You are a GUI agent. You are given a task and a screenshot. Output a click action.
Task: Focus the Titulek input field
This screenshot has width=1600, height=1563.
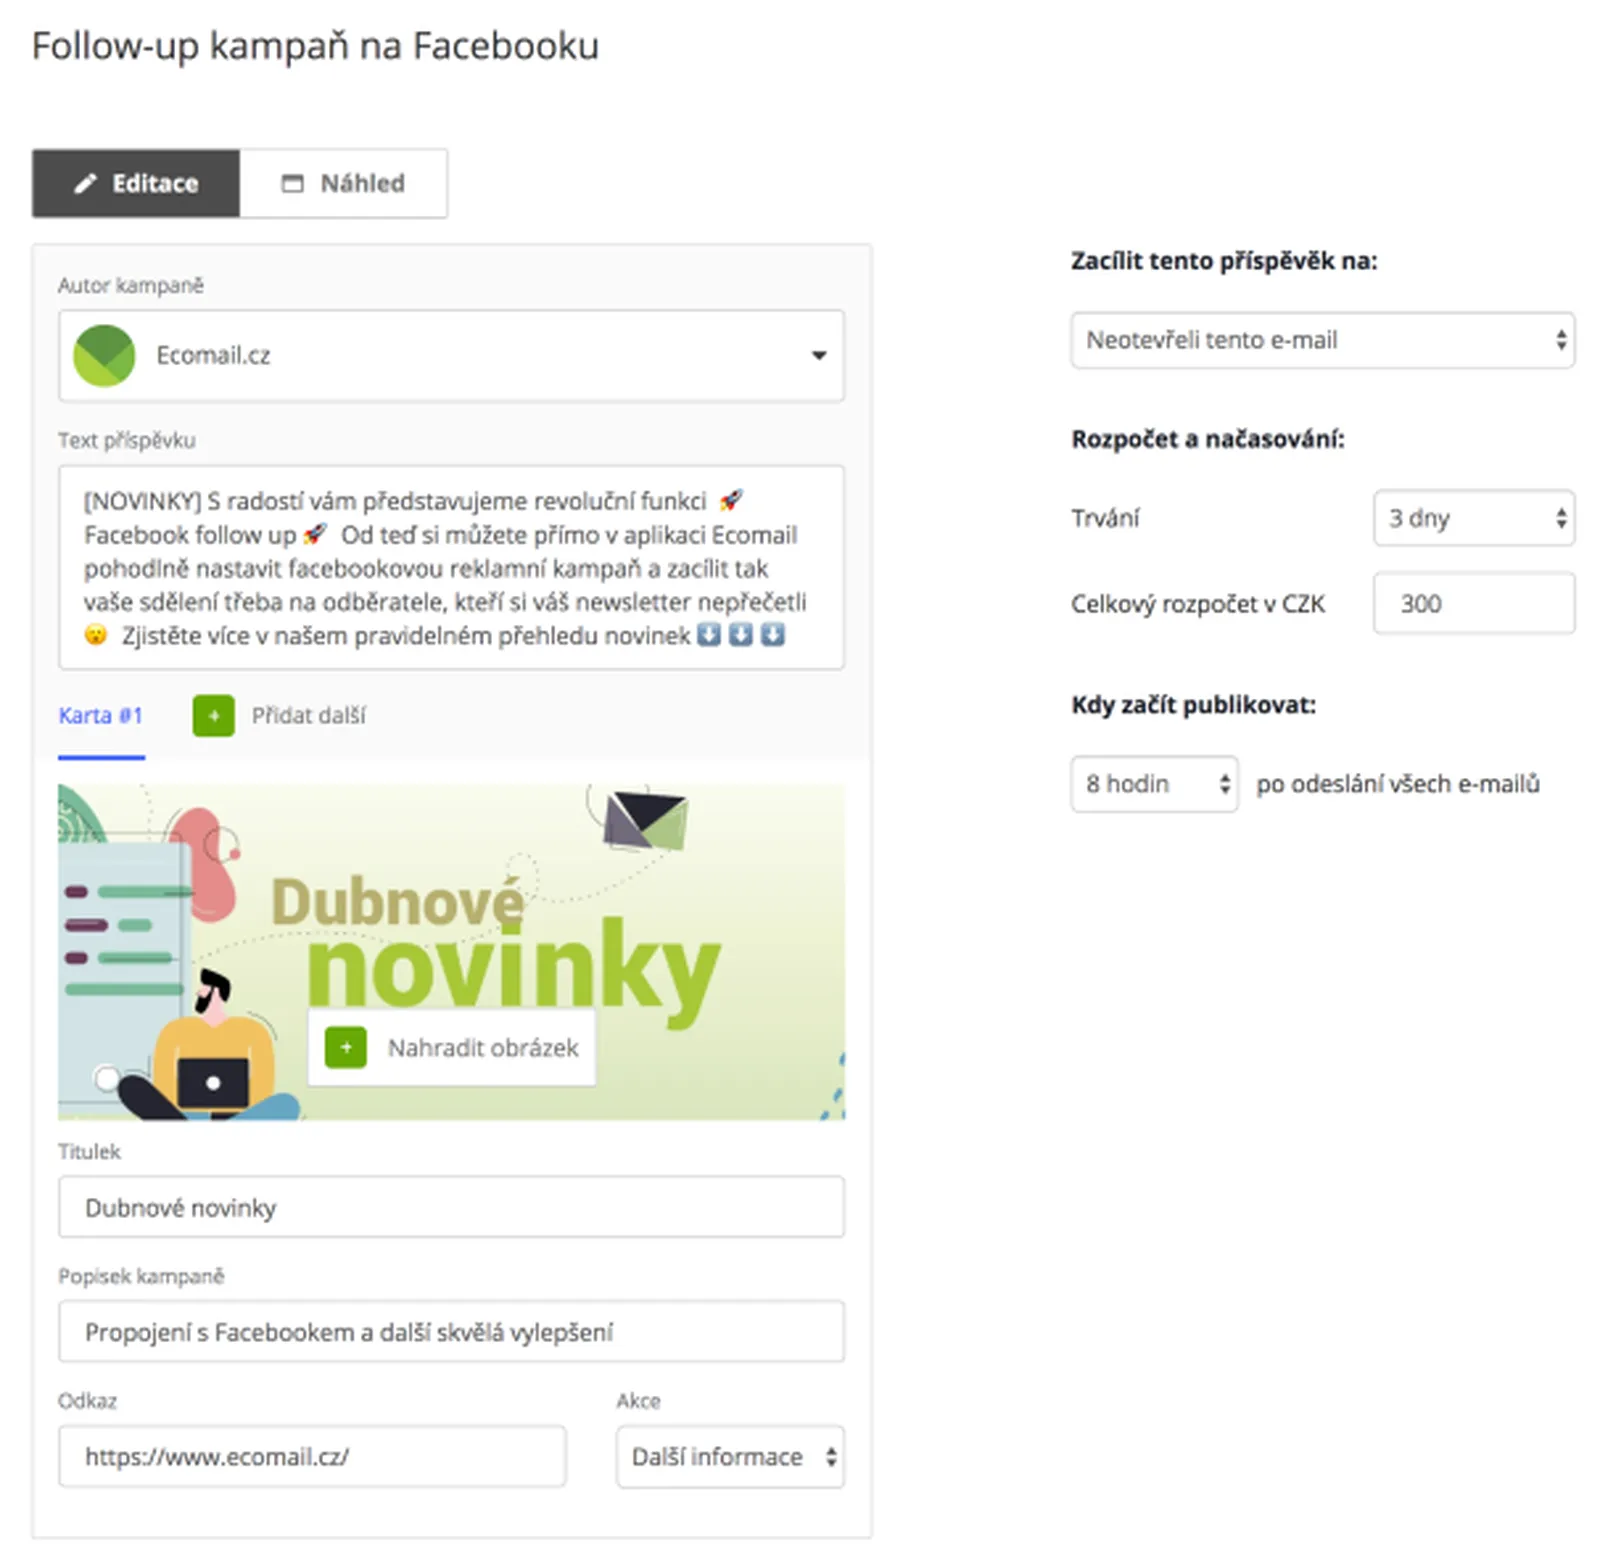pos(451,1207)
